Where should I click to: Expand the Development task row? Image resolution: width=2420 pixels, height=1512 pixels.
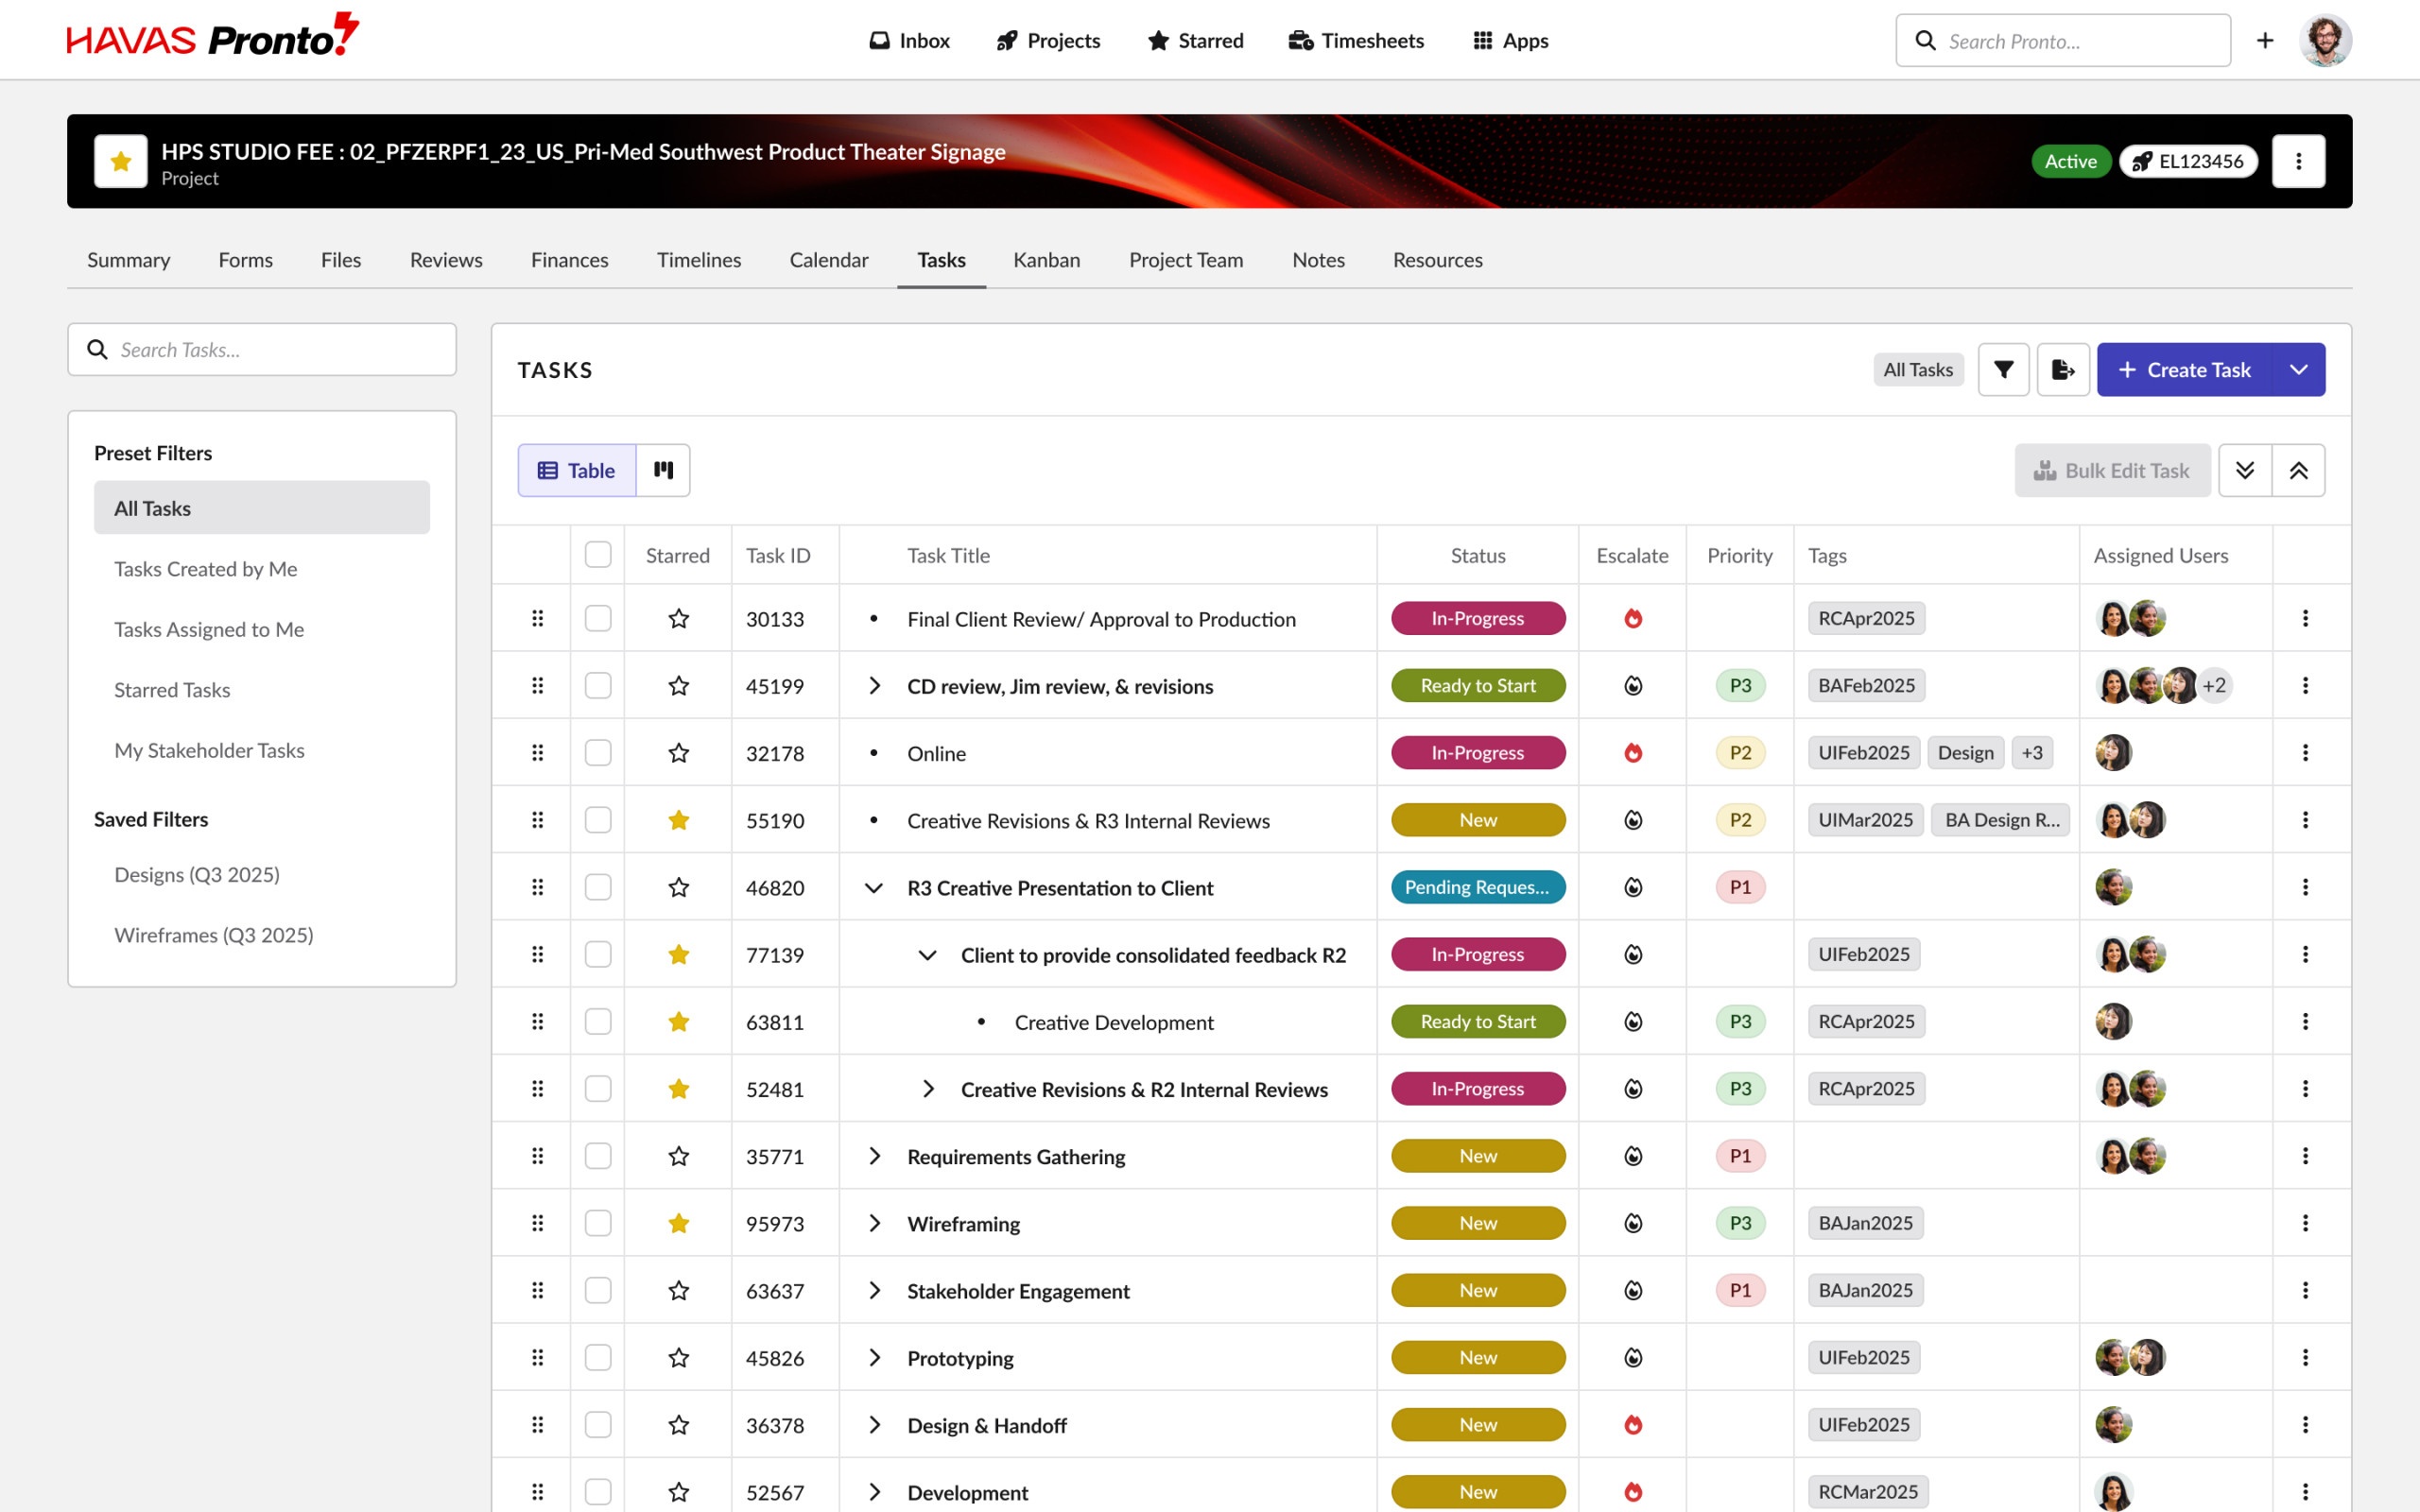tap(873, 1492)
